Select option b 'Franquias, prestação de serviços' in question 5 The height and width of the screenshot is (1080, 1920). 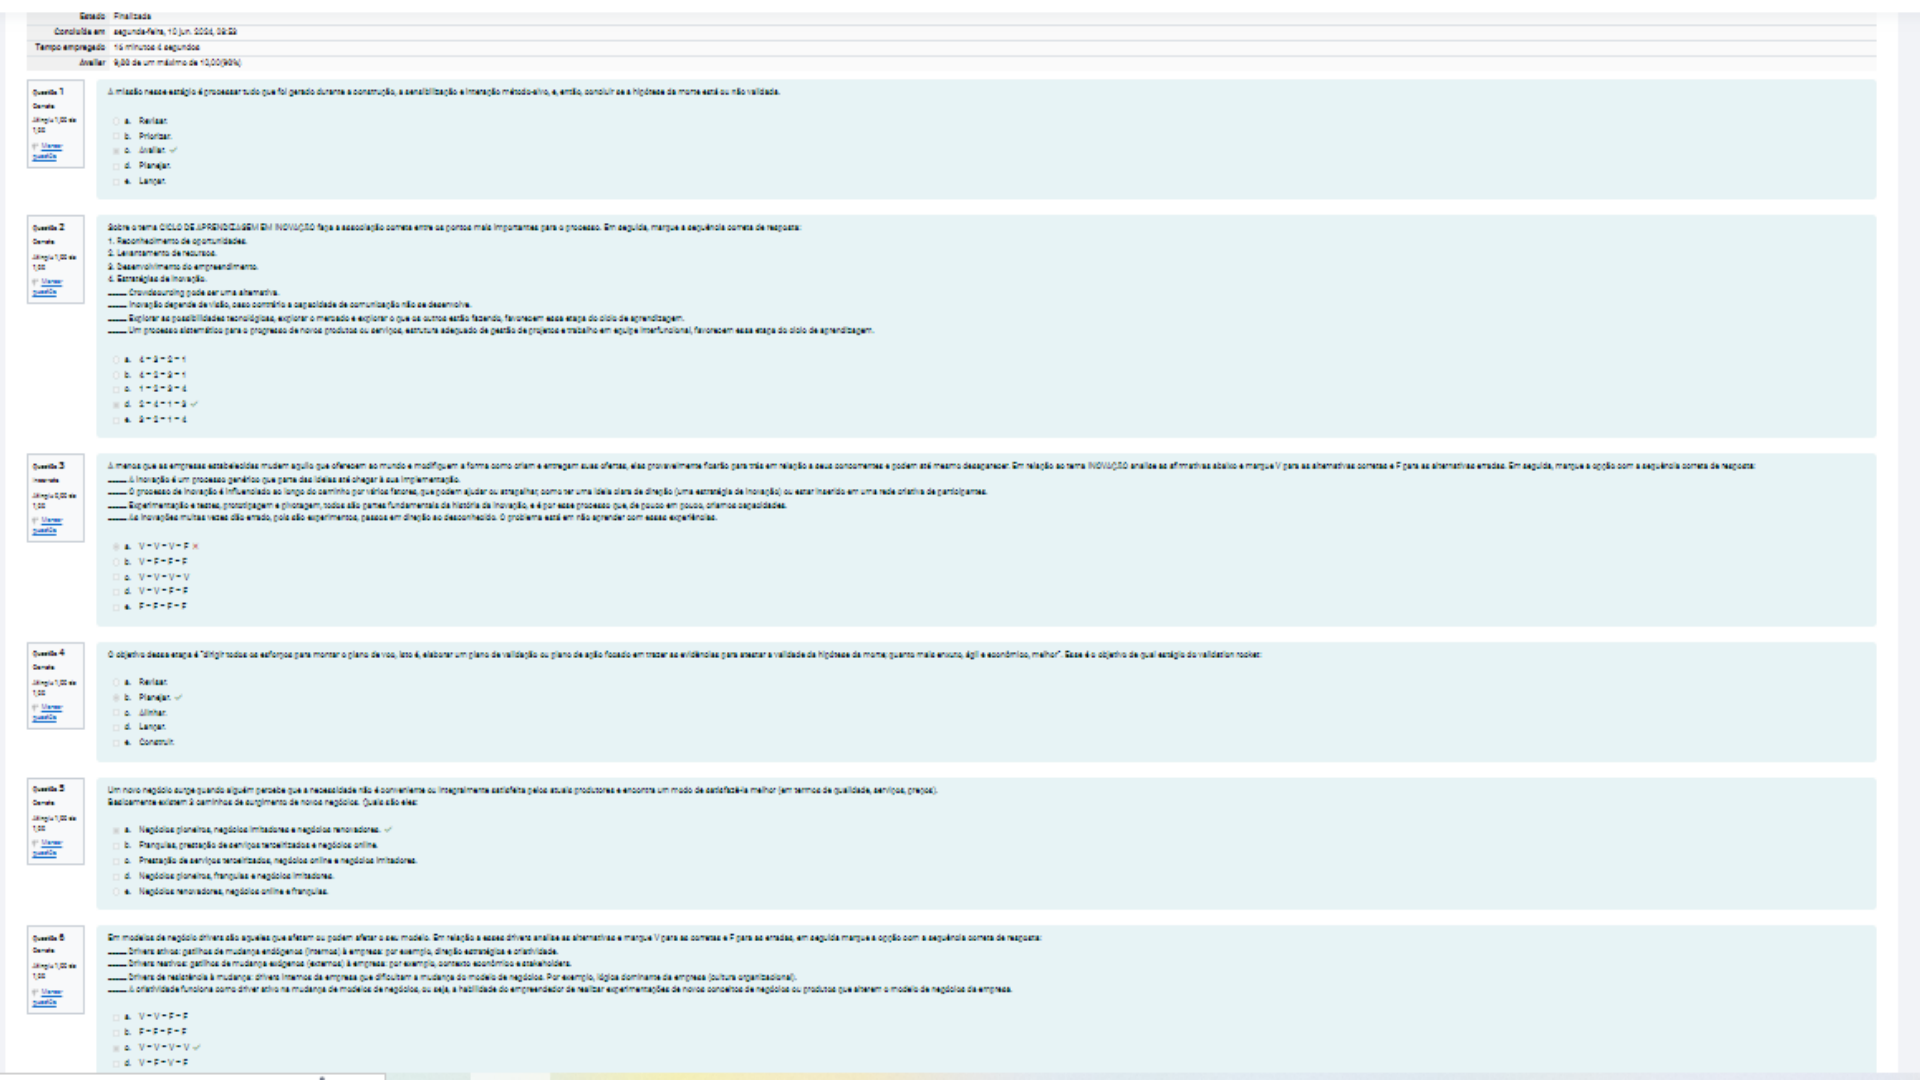116,845
